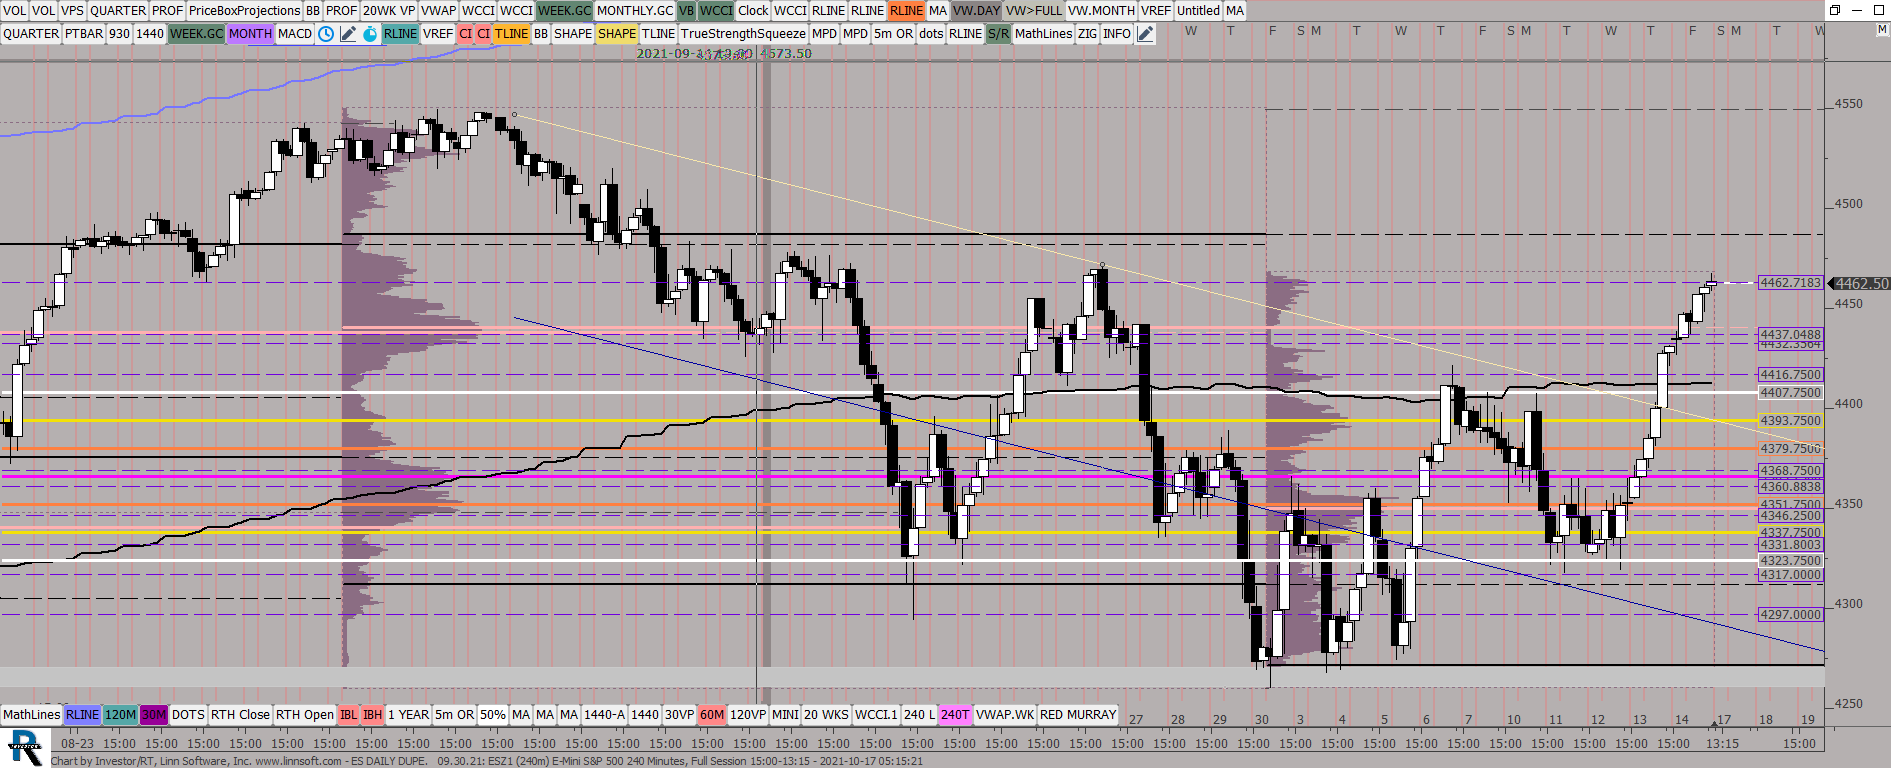This screenshot has height=768, width=1891.
Task: Click the MONTHLY.GC button
Action: click(x=635, y=11)
